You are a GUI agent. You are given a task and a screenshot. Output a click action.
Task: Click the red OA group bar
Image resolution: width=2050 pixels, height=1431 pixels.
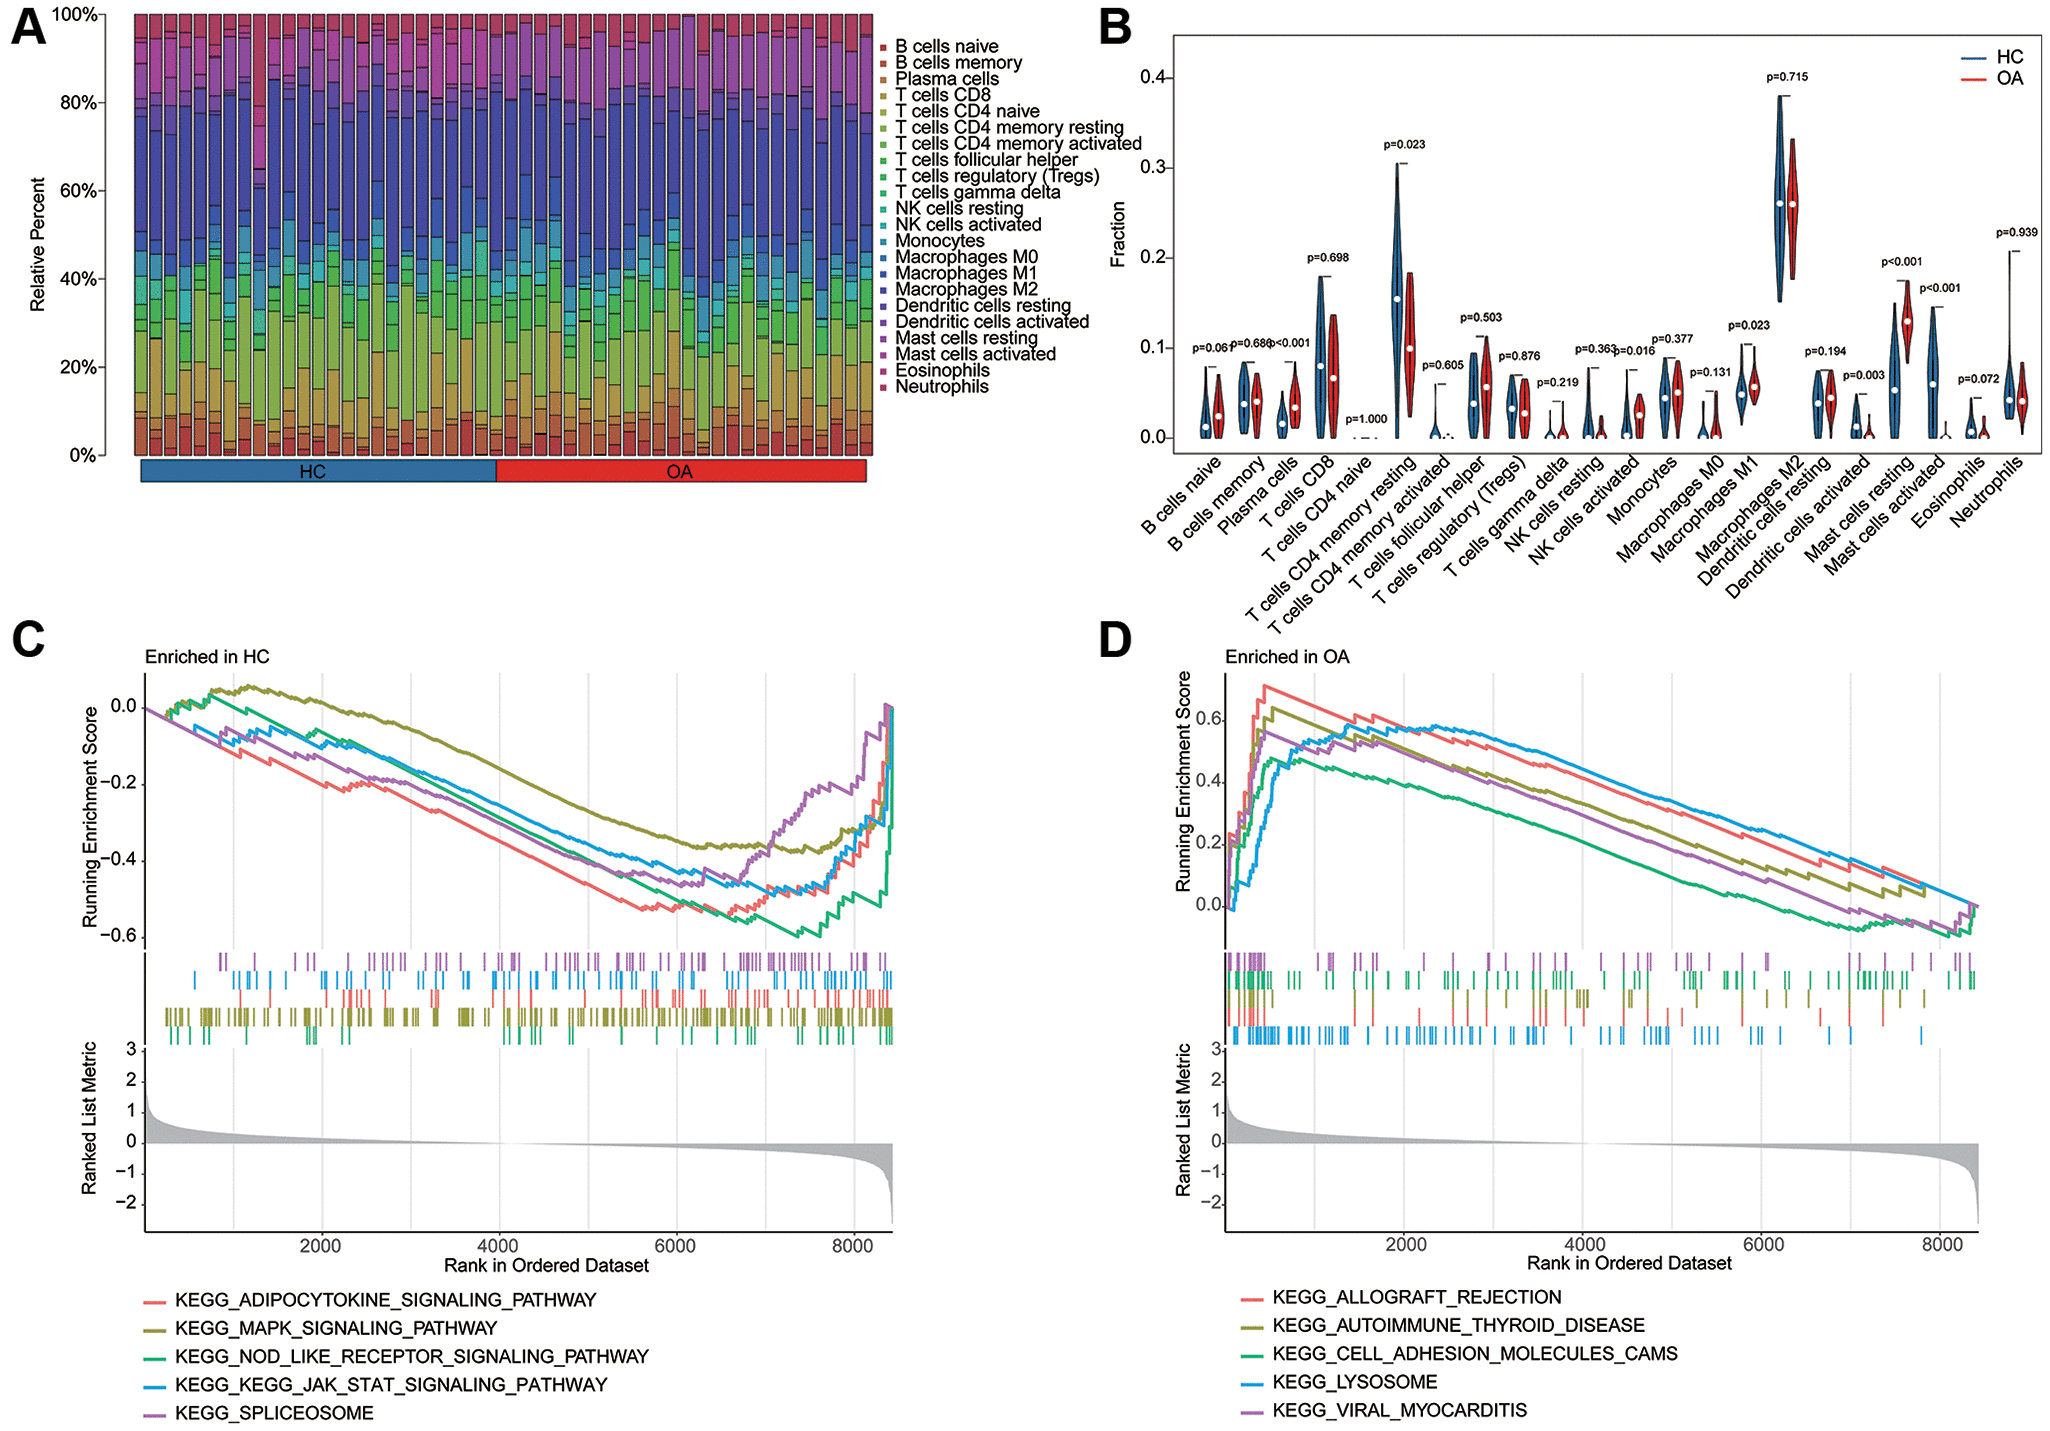[x=681, y=471]
